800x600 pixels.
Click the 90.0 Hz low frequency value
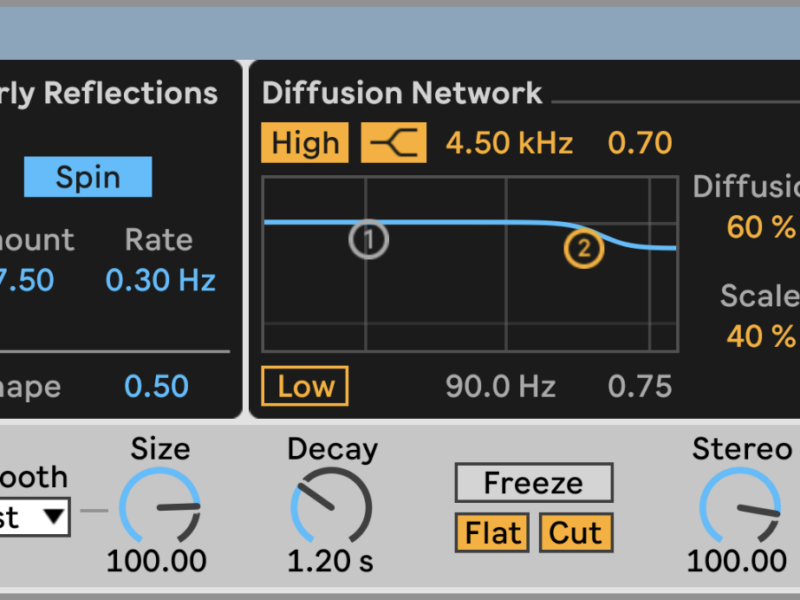pos(500,387)
